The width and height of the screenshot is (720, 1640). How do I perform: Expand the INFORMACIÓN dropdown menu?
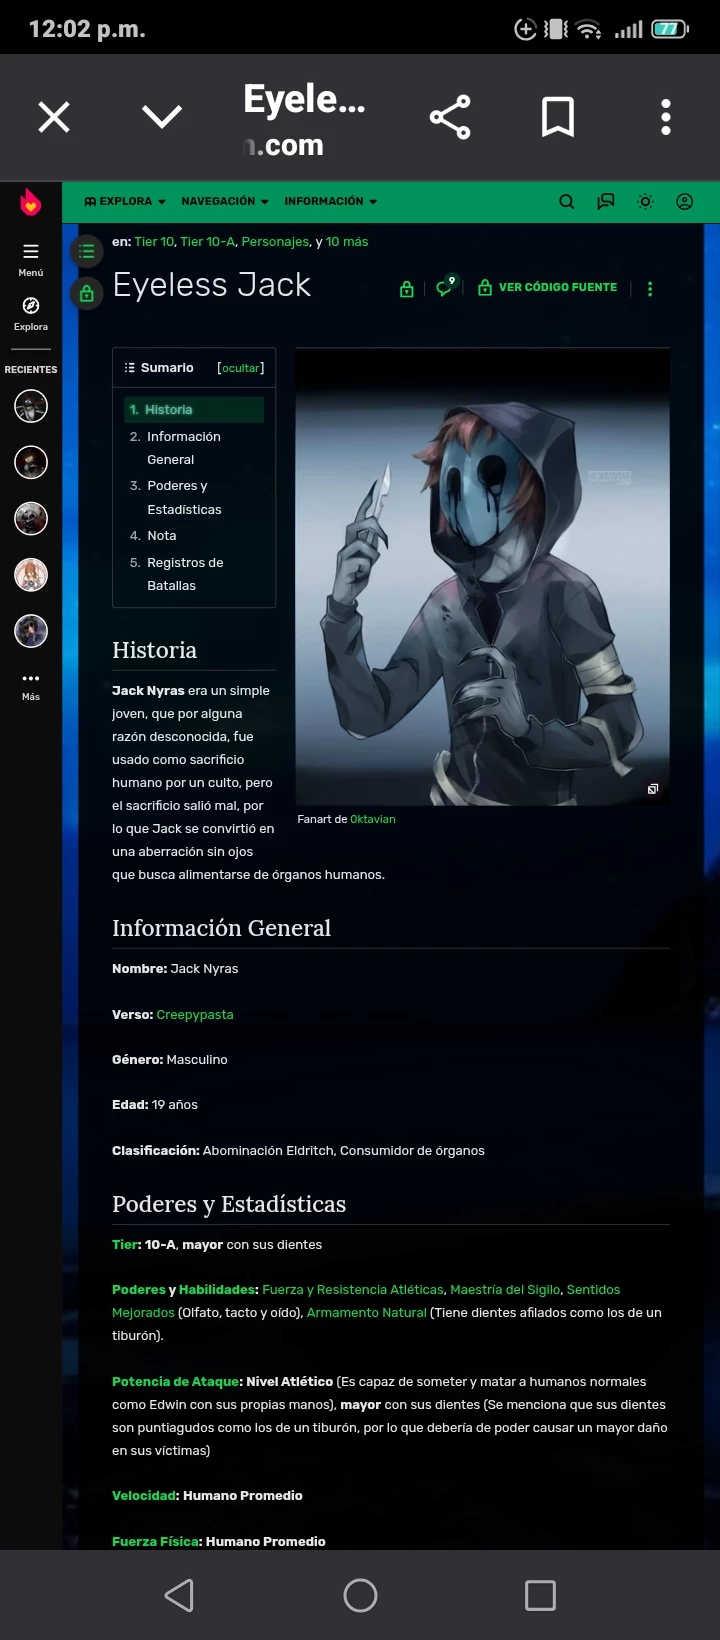[330, 202]
